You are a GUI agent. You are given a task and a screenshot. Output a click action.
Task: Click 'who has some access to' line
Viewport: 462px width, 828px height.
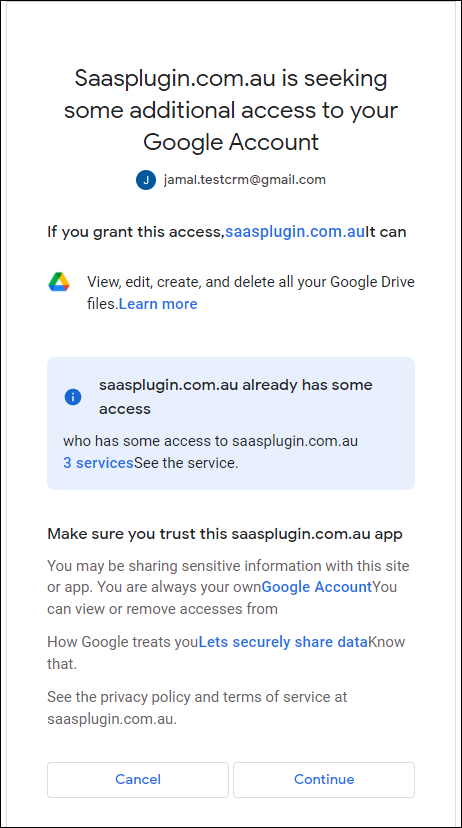pos(211,441)
